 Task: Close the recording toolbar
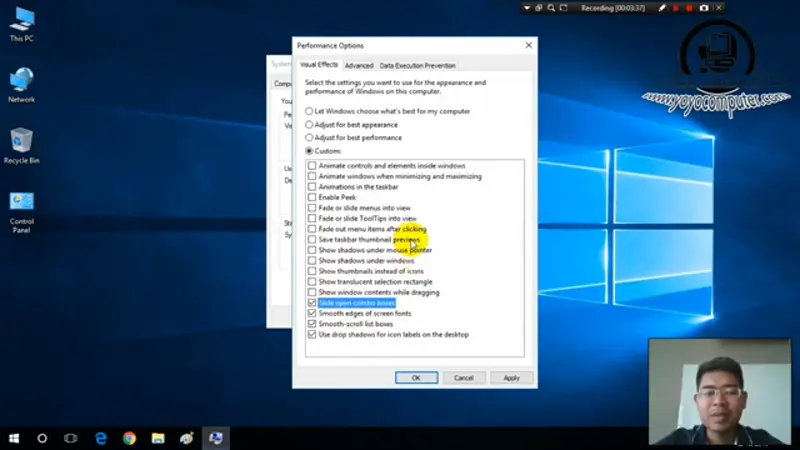(718, 8)
